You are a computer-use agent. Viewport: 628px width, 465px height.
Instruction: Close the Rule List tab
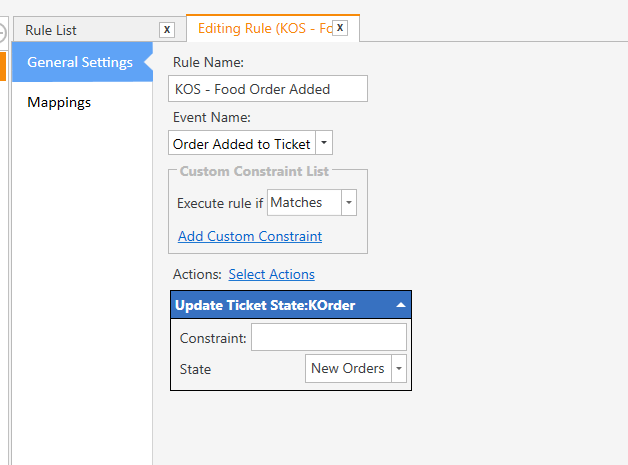pos(167,30)
